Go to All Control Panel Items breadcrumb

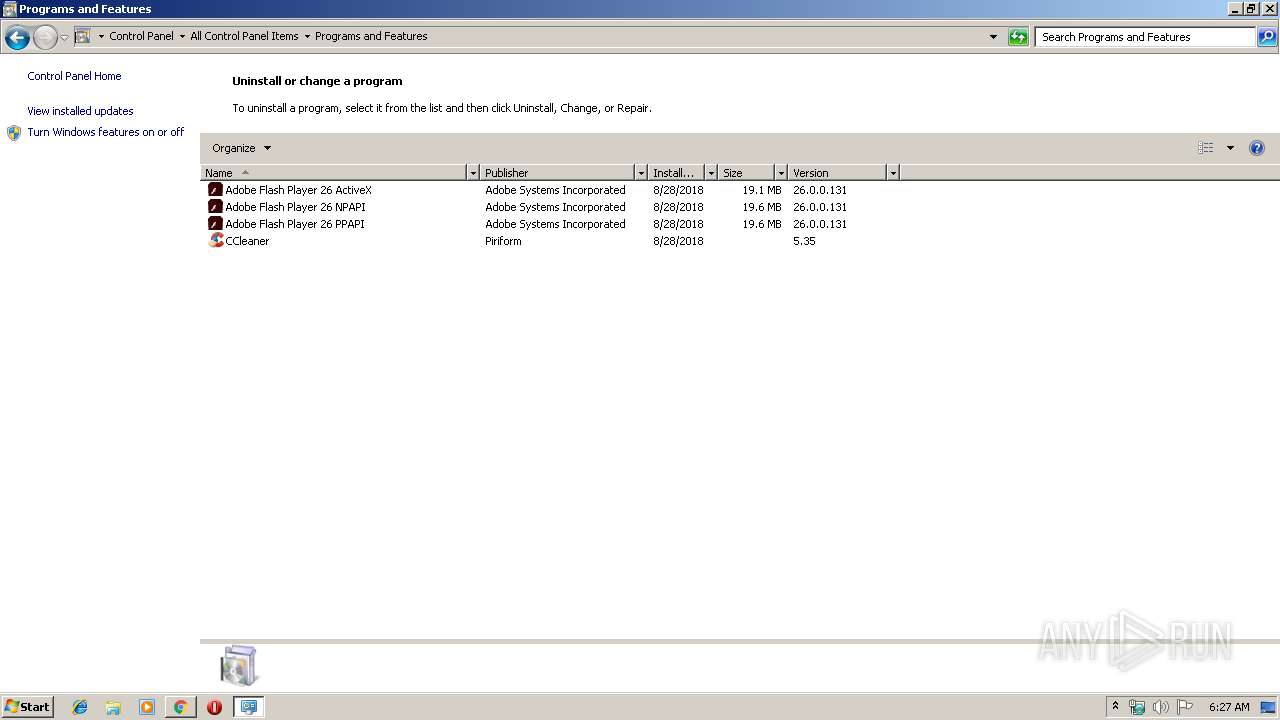point(244,36)
